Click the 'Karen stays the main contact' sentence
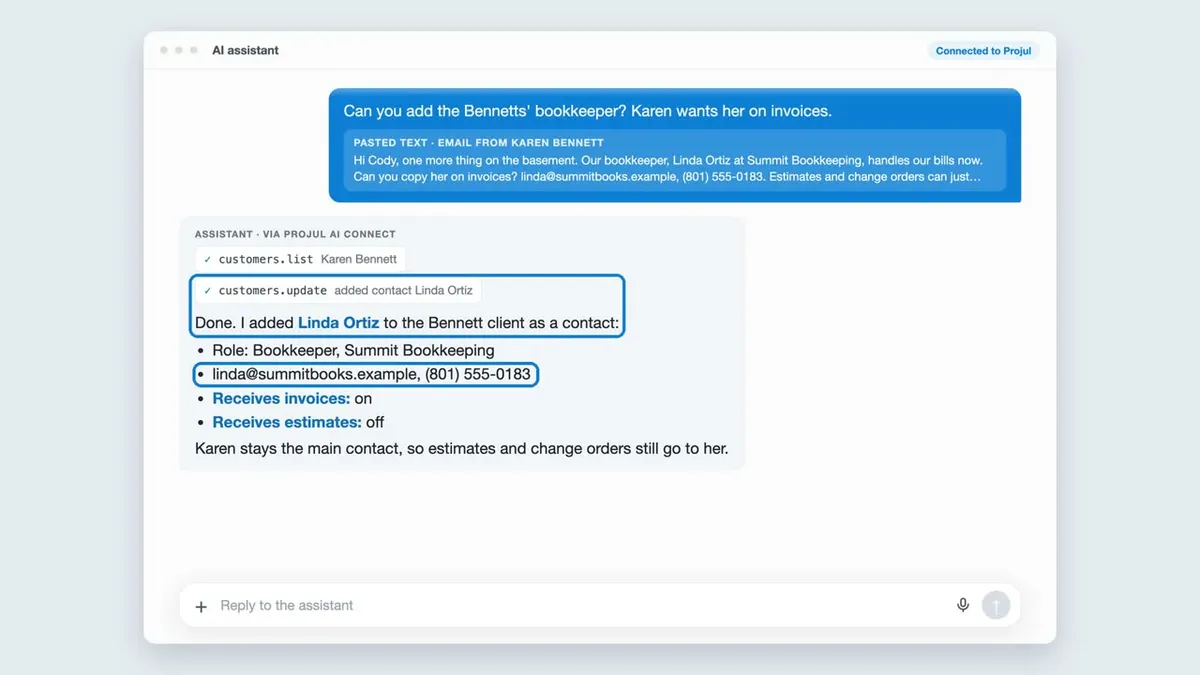Image resolution: width=1200 pixels, height=675 pixels. pyautogui.click(x=461, y=448)
